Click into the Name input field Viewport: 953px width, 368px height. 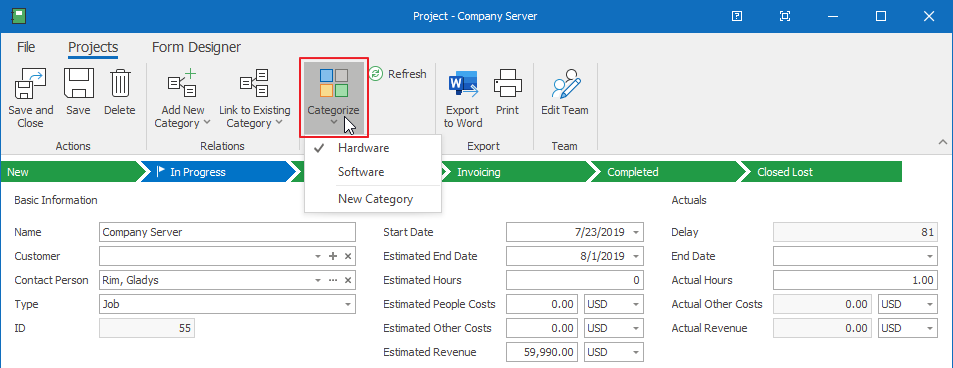point(227,232)
